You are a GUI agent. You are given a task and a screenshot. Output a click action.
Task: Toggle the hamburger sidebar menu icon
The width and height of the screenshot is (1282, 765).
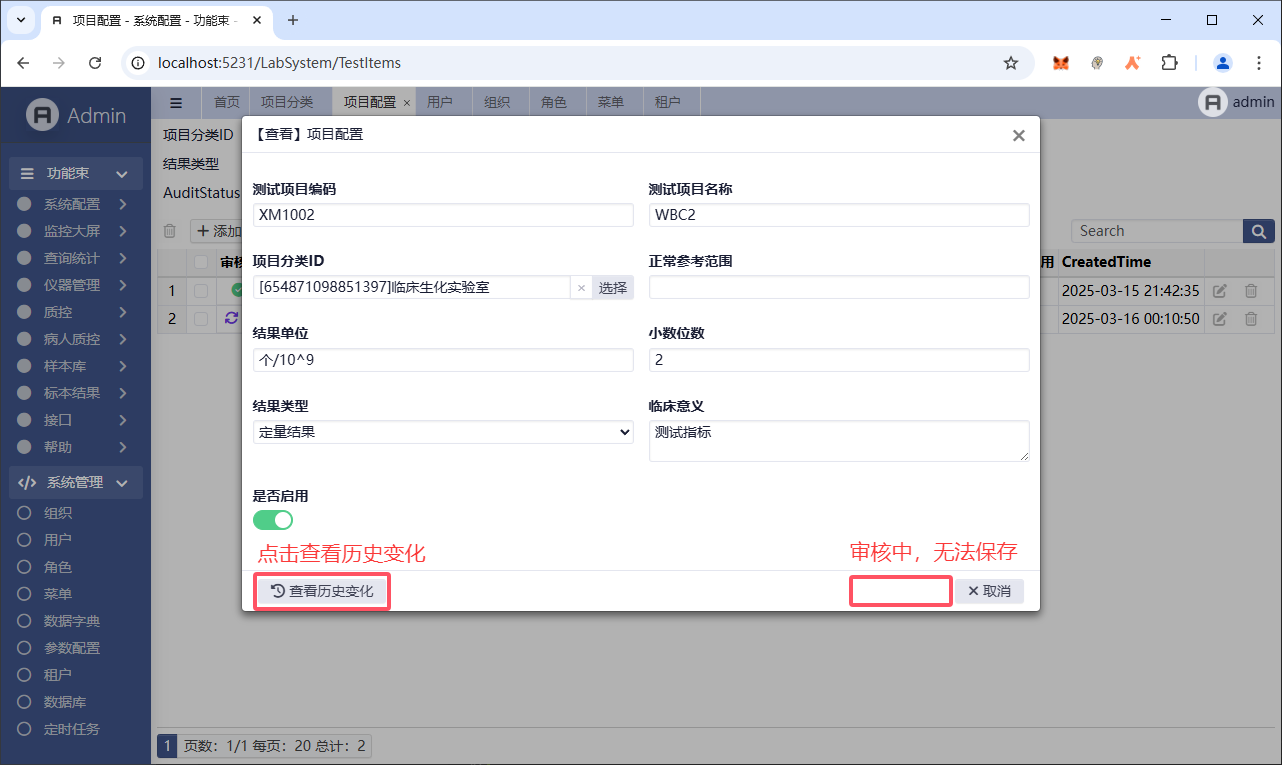176,102
